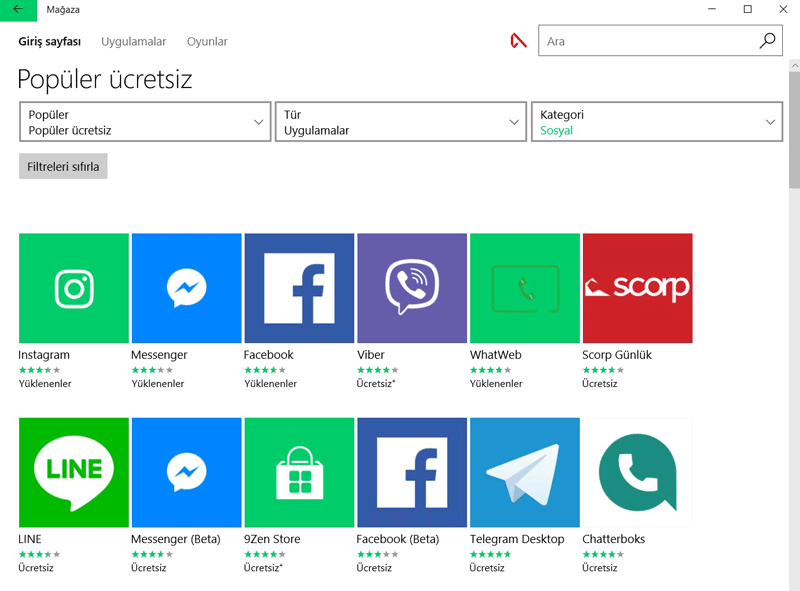Expand the Tür filter dropdown
The width and height of the screenshot is (800, 591).
point(401,122)
